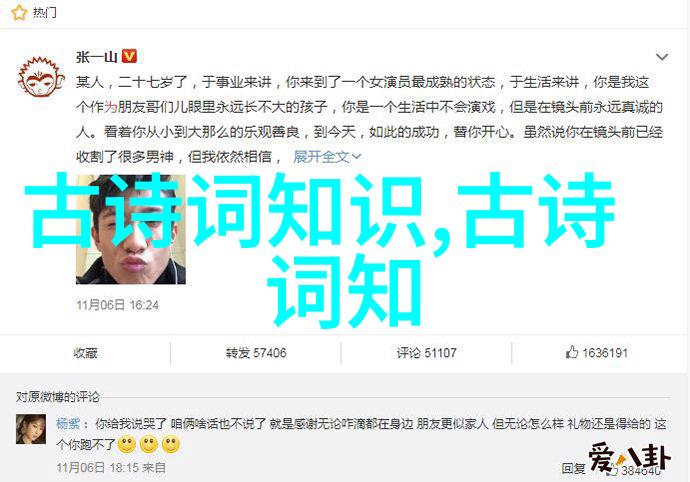Click the orange V verified badge
690x482 pixels.
129,56
